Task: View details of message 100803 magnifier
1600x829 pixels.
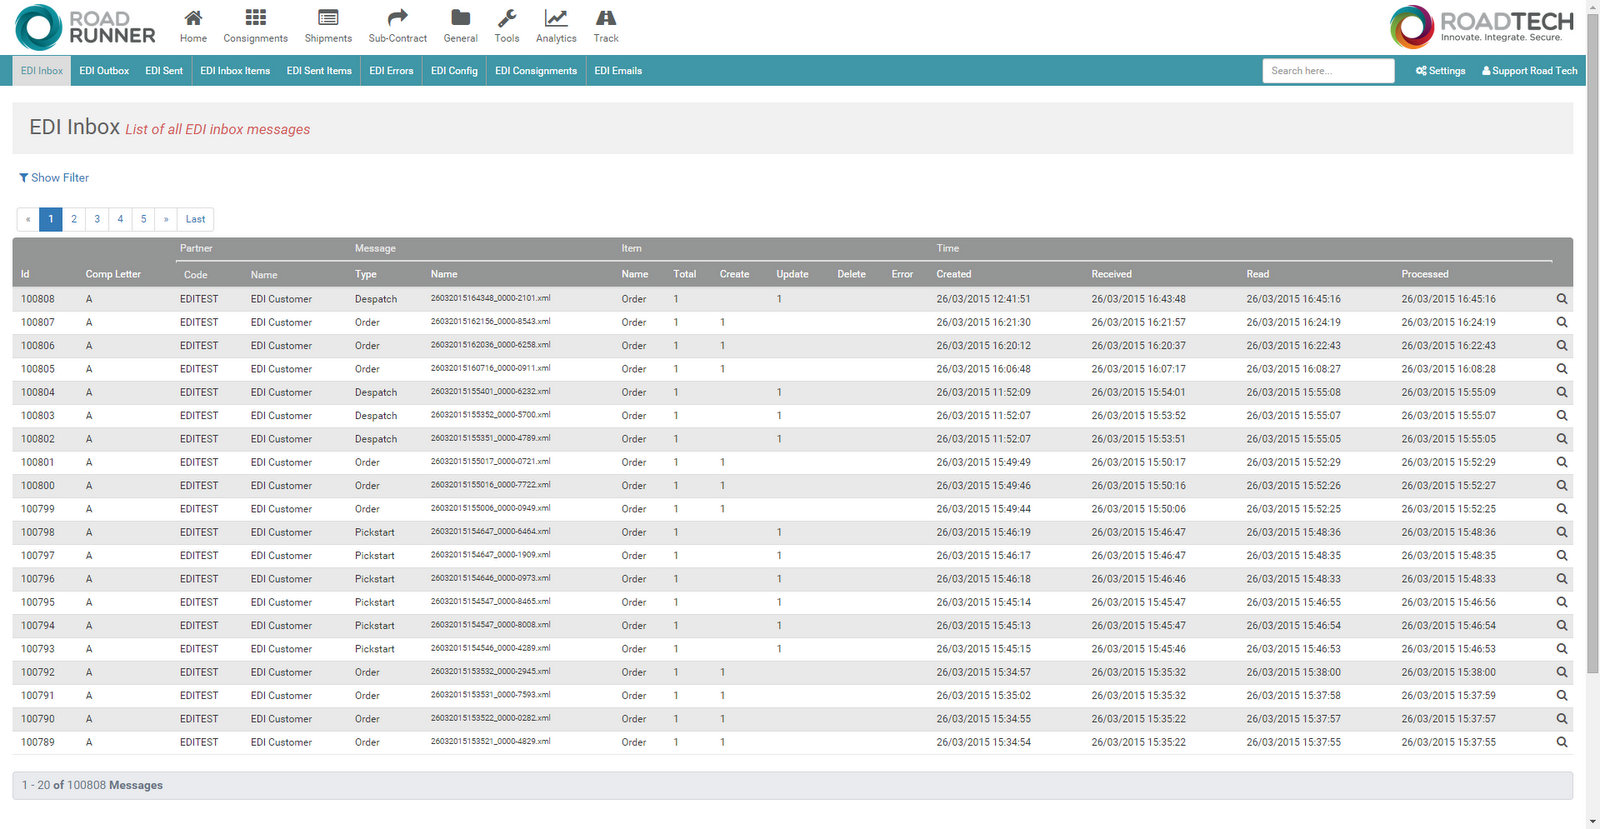Action: pyautogui.click(x=1561, y=415)
